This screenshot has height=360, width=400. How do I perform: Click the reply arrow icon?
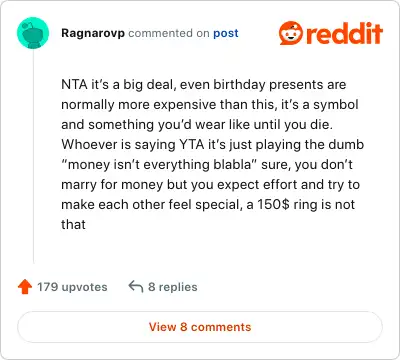pos(136,287)
